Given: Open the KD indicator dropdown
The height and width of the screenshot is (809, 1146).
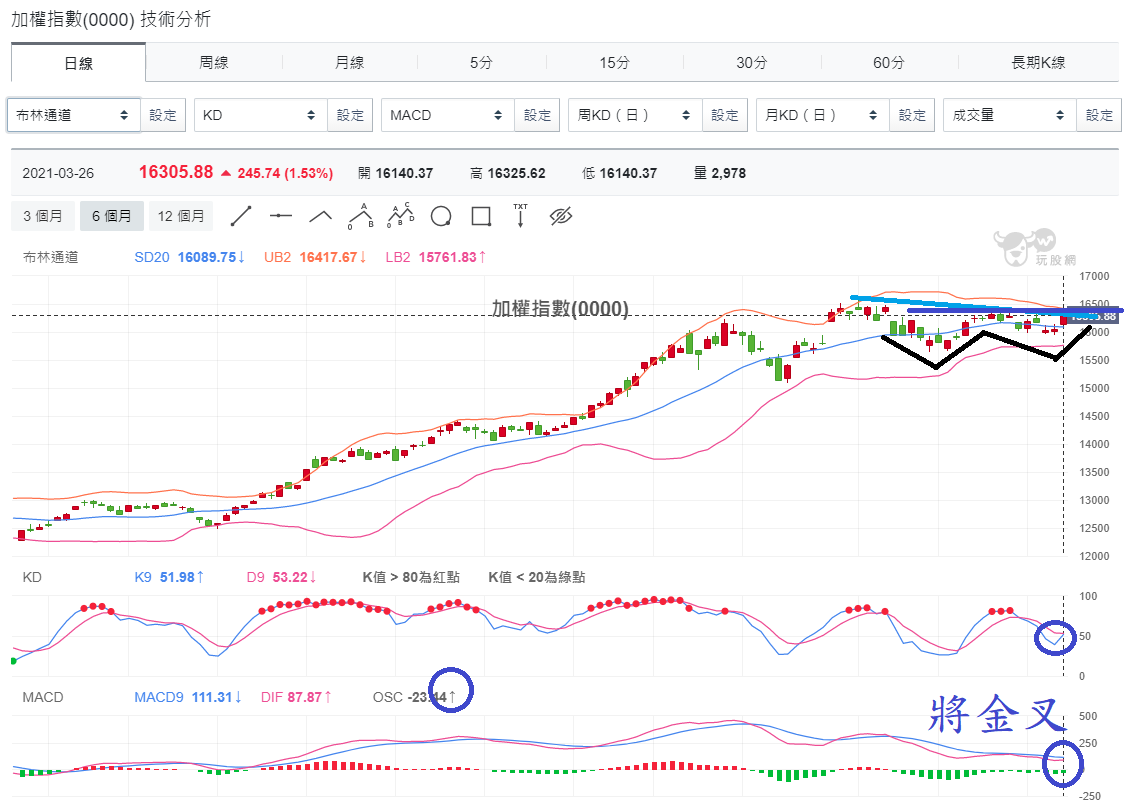Looking at the screenshot, I should coord(260,115).
